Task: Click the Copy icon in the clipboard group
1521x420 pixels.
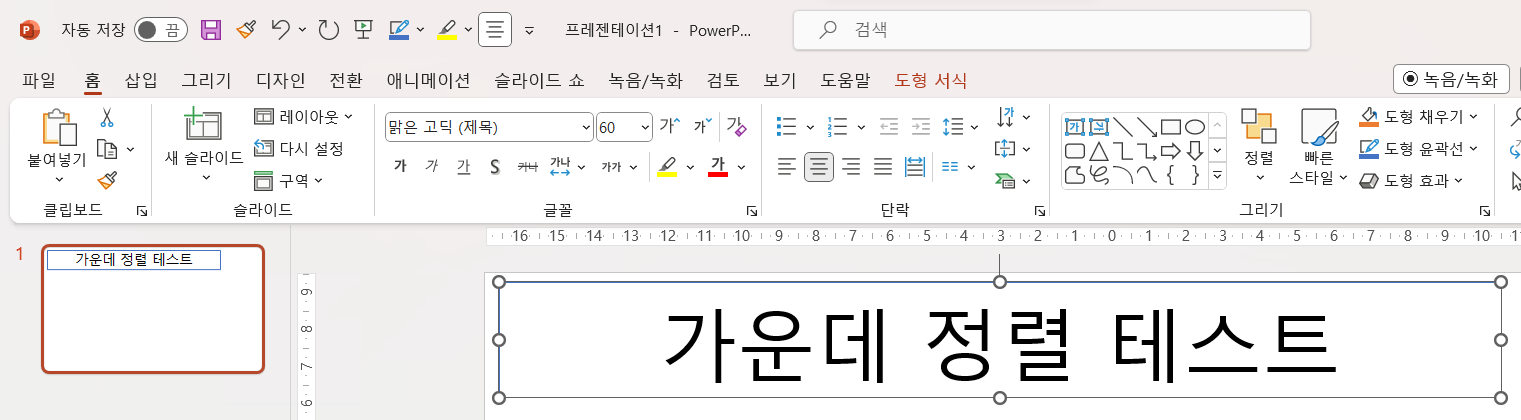Action: tap(107, 150)
